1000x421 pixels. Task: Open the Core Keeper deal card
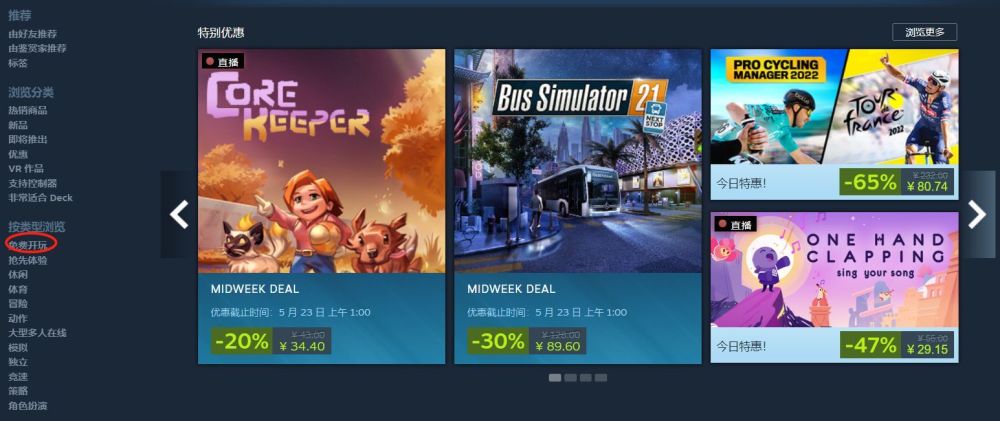321,206
